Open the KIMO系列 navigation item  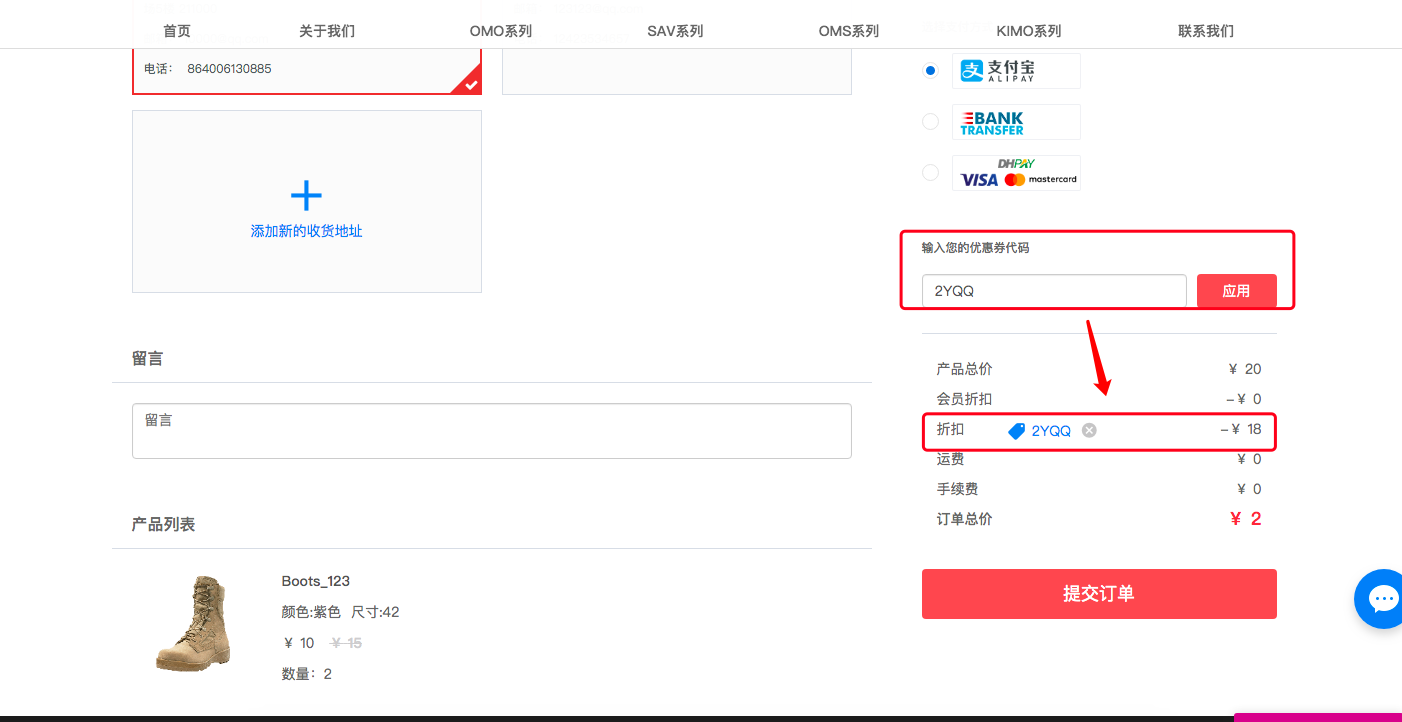click(1028, 31)
